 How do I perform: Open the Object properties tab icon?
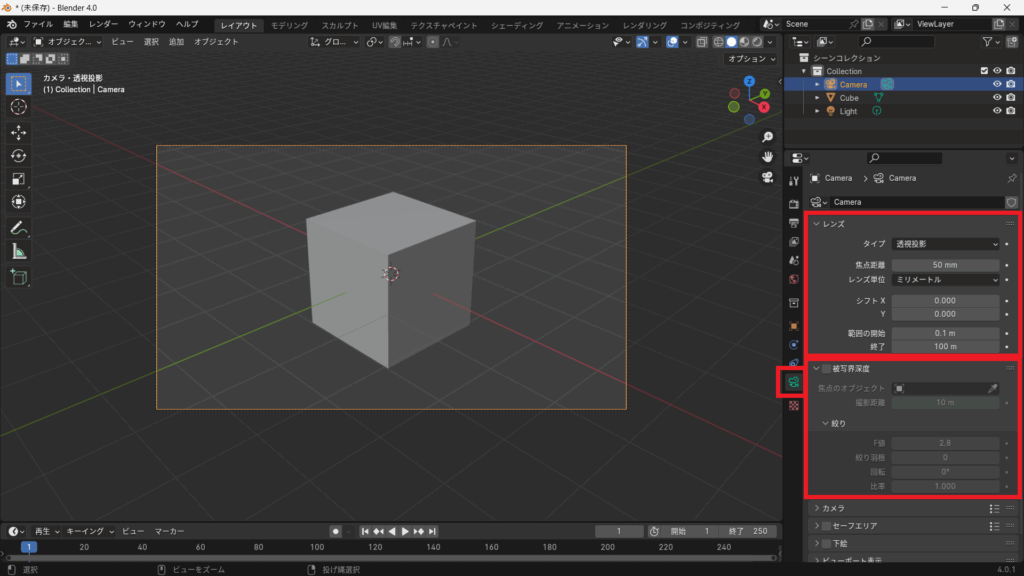793,326
